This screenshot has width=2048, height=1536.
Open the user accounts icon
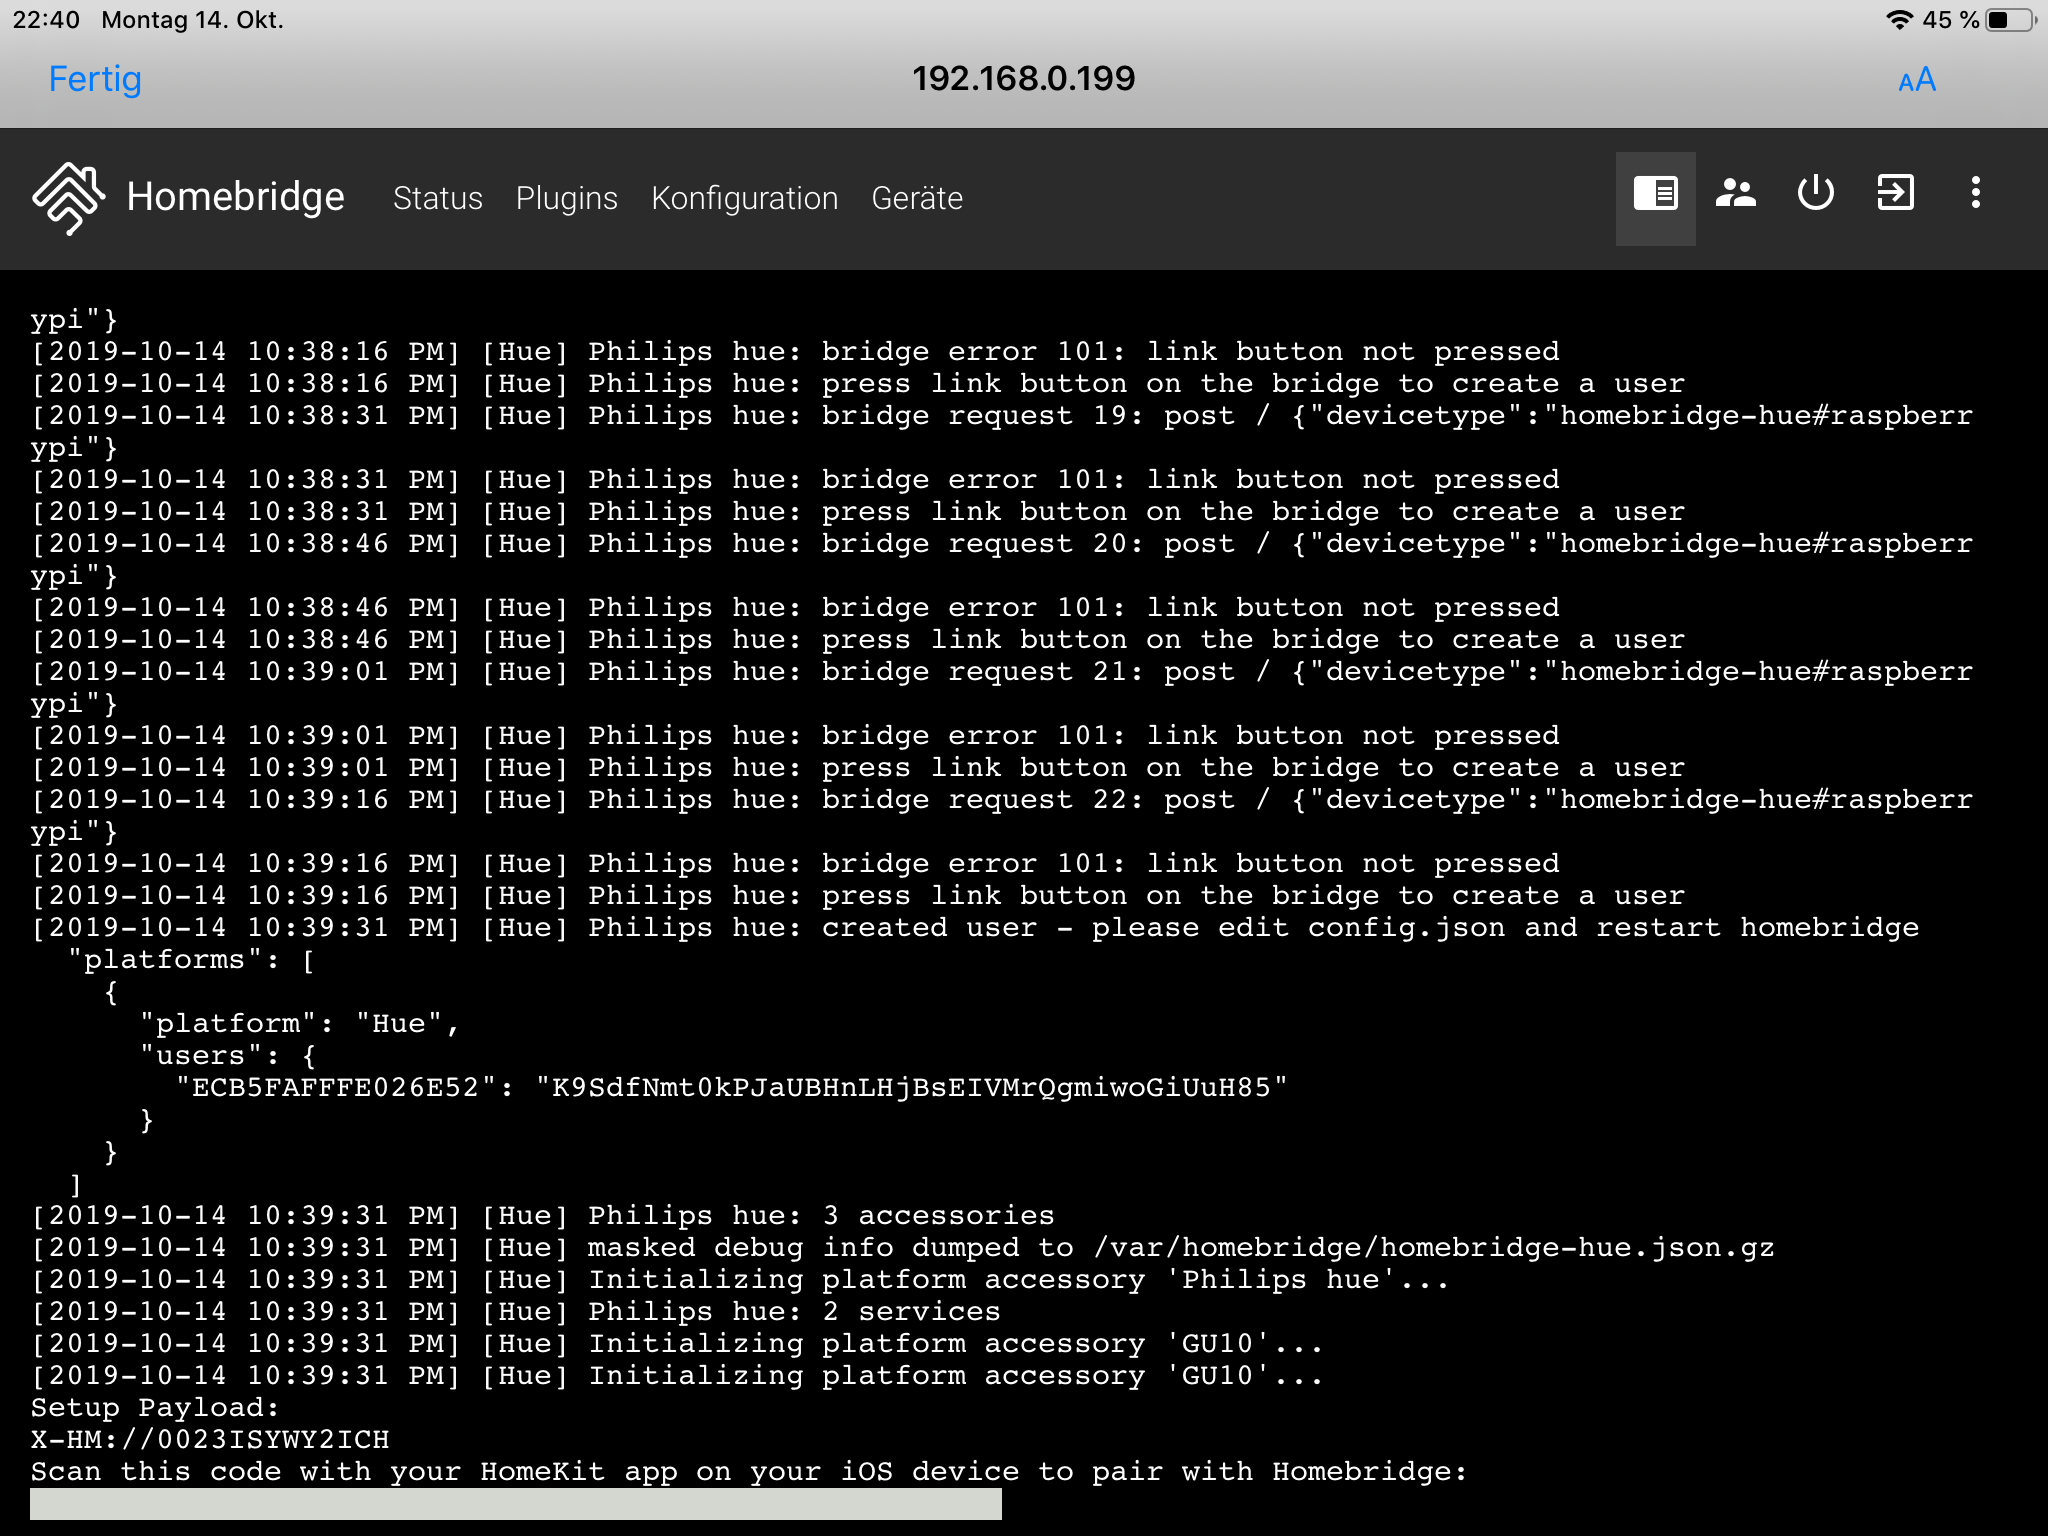pos(1735,194)
